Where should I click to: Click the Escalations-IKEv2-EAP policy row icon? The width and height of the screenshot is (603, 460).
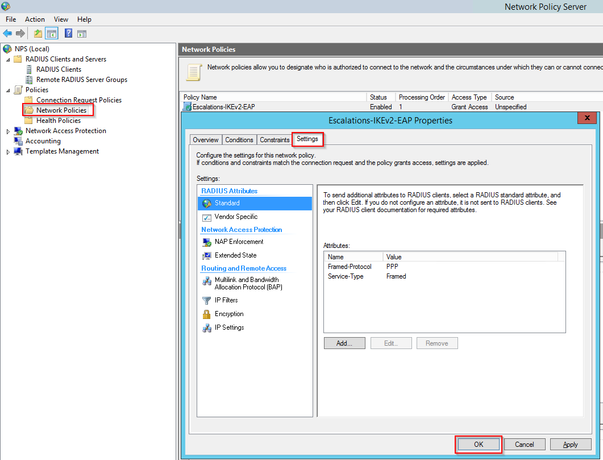point(187,107)
